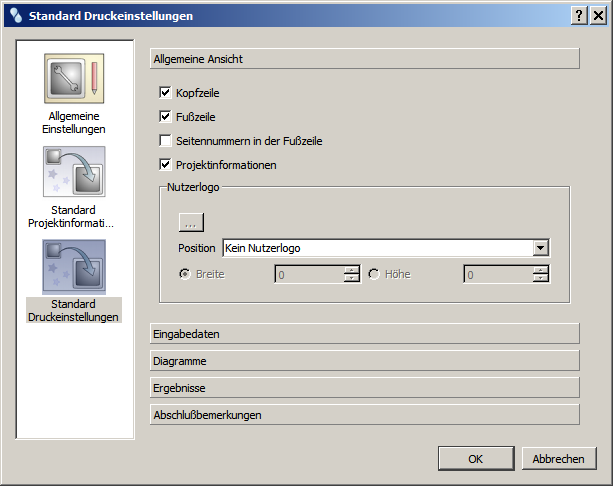Decrease the Höhe value with the down arrow
The image size is (613, 486).
pos(541,278)
